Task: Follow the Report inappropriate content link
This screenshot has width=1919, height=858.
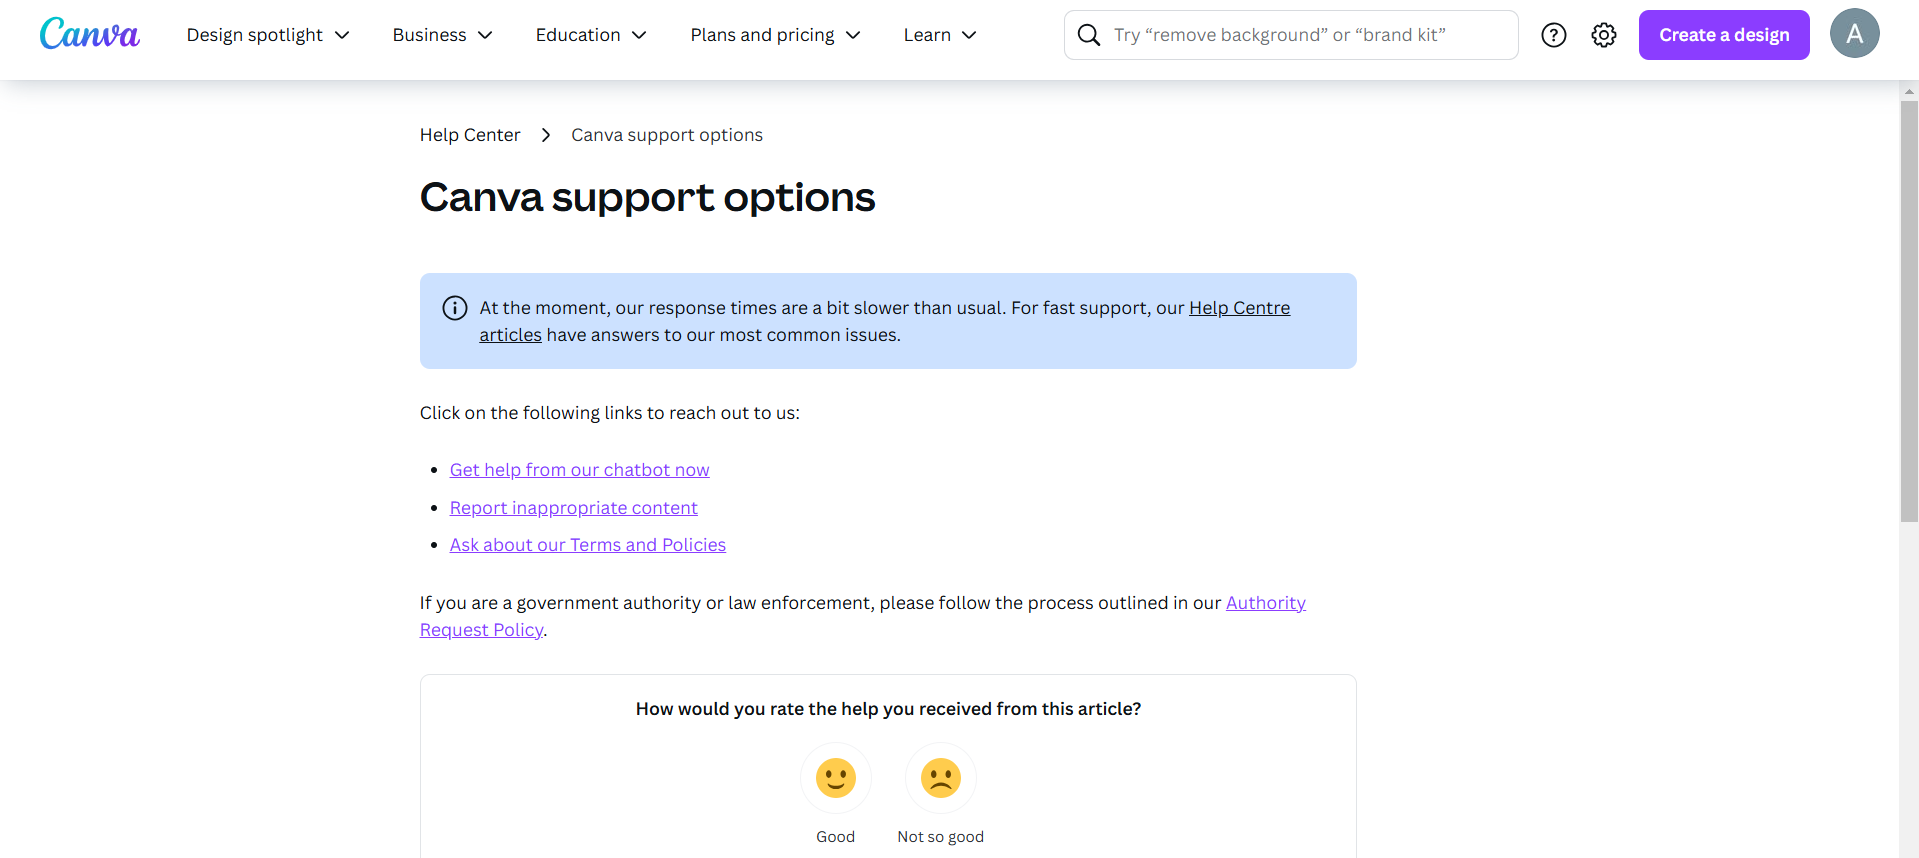Action: tap(573, 508)
